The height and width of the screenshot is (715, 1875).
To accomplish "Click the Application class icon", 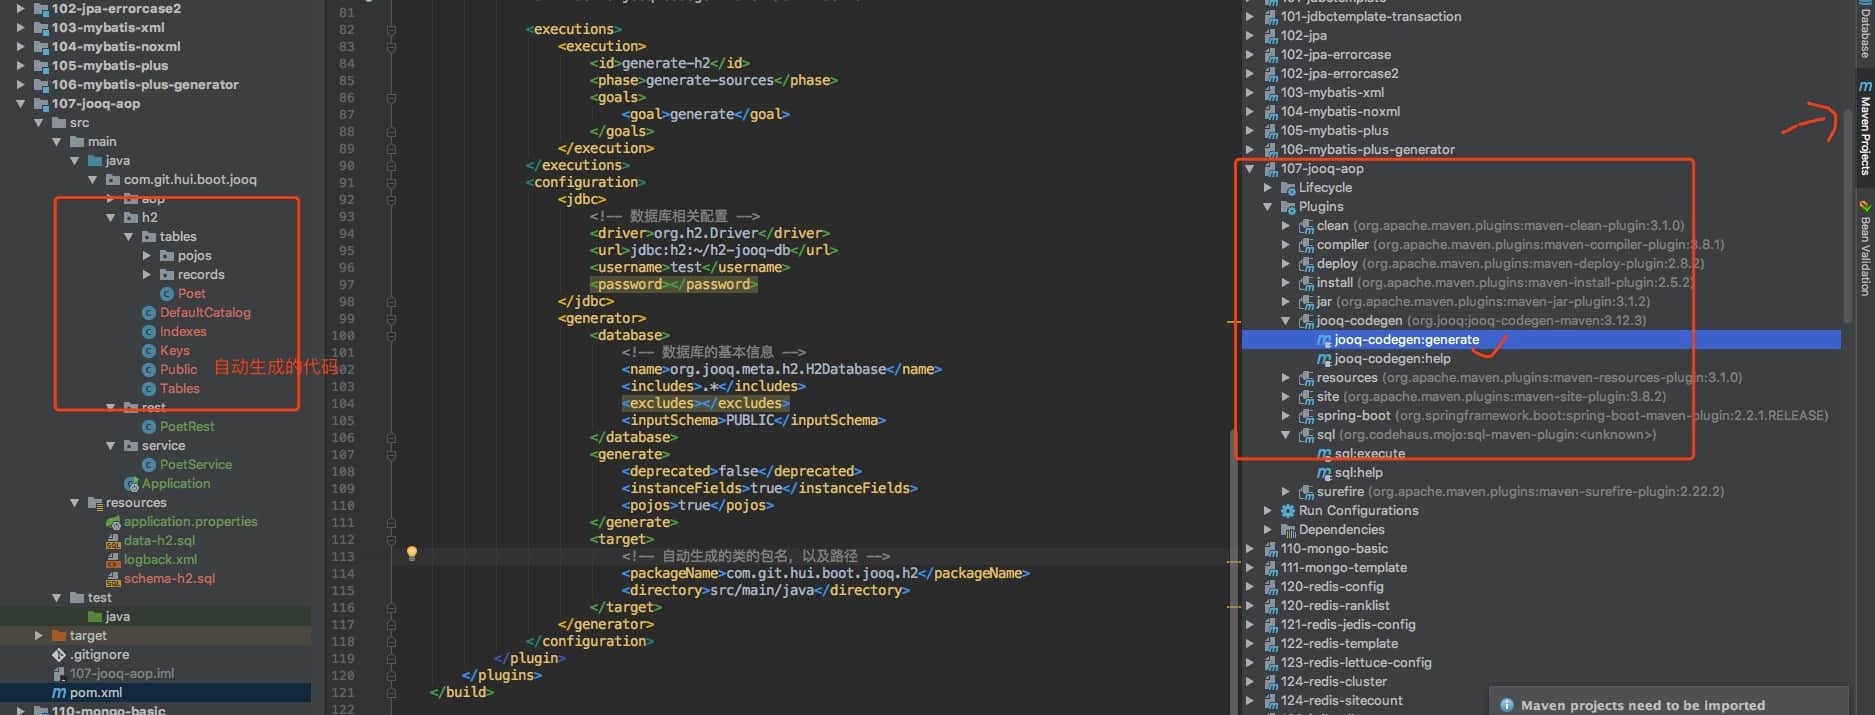I will 131,484.
